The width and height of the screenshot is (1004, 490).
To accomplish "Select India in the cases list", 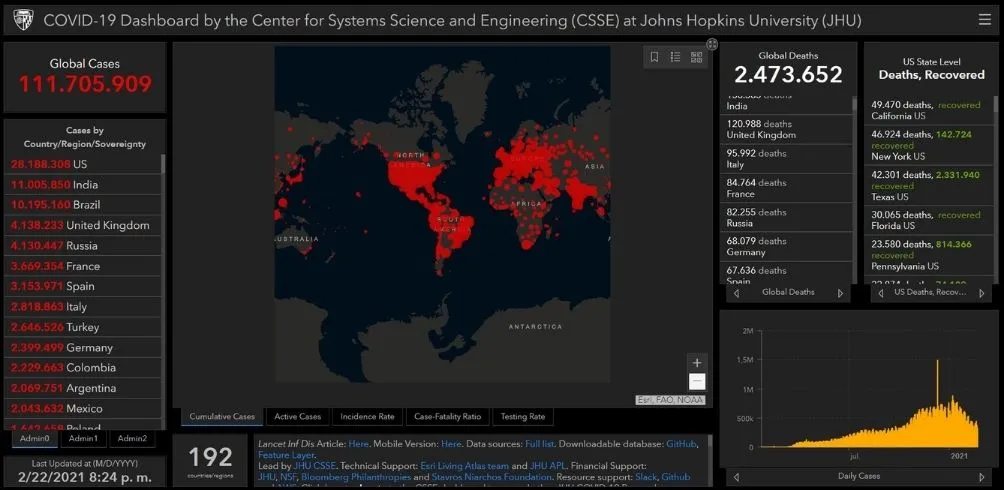I will (x=83, y=184).
